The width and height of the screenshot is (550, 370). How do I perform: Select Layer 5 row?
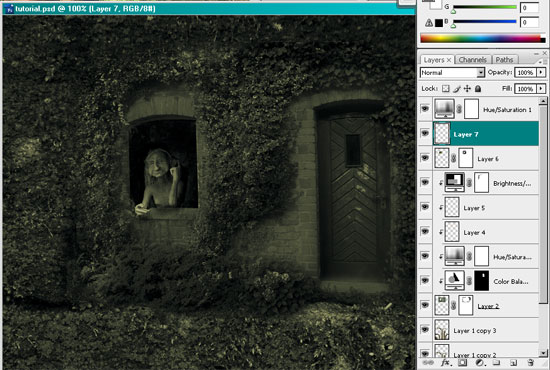486,208
